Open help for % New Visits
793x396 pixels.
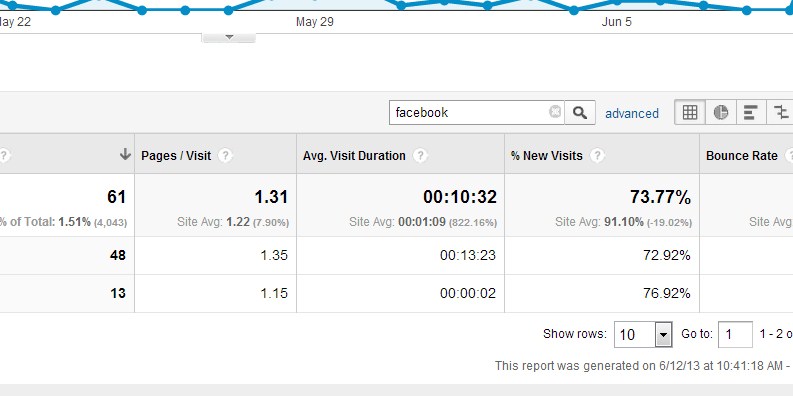tap(597, 156)
